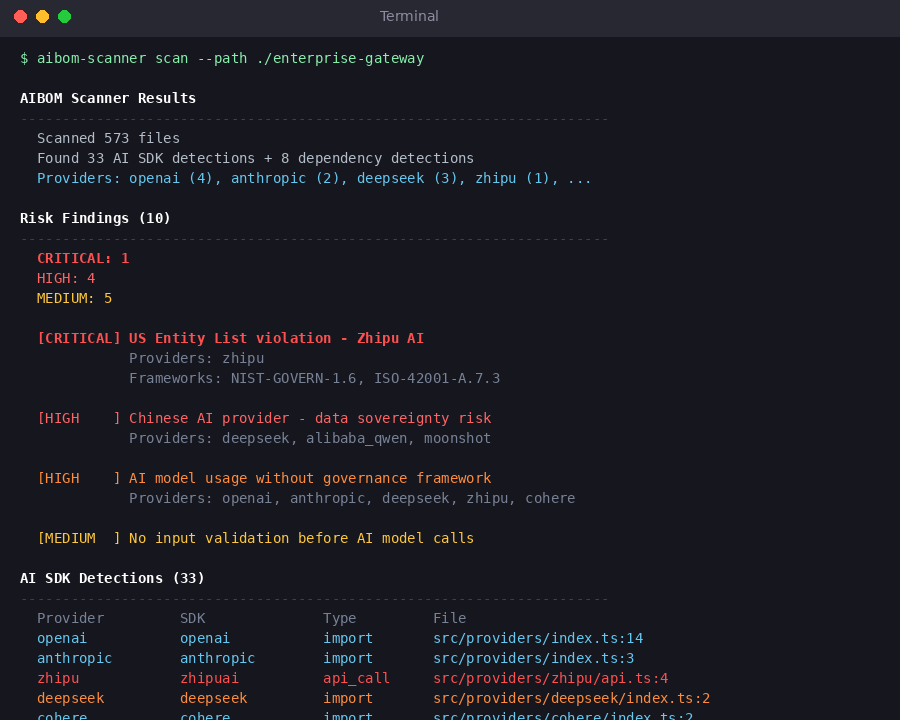
Task: Click the src/providers/index.ts:14 file path
Action: point(538,638)
